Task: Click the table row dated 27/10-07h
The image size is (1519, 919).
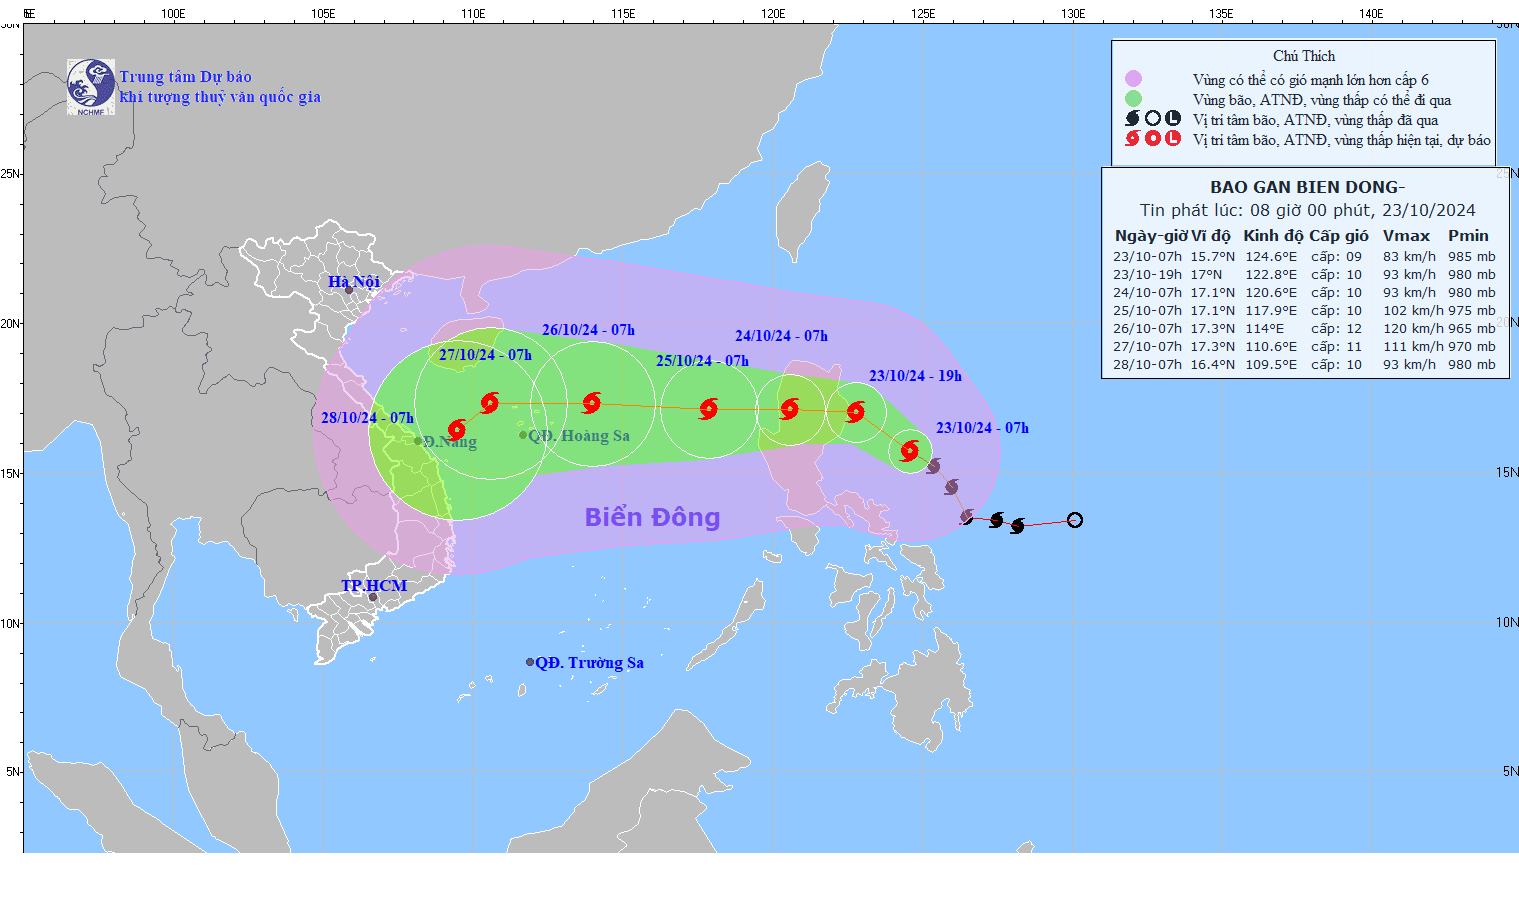Action: (x=1304, y=347)
